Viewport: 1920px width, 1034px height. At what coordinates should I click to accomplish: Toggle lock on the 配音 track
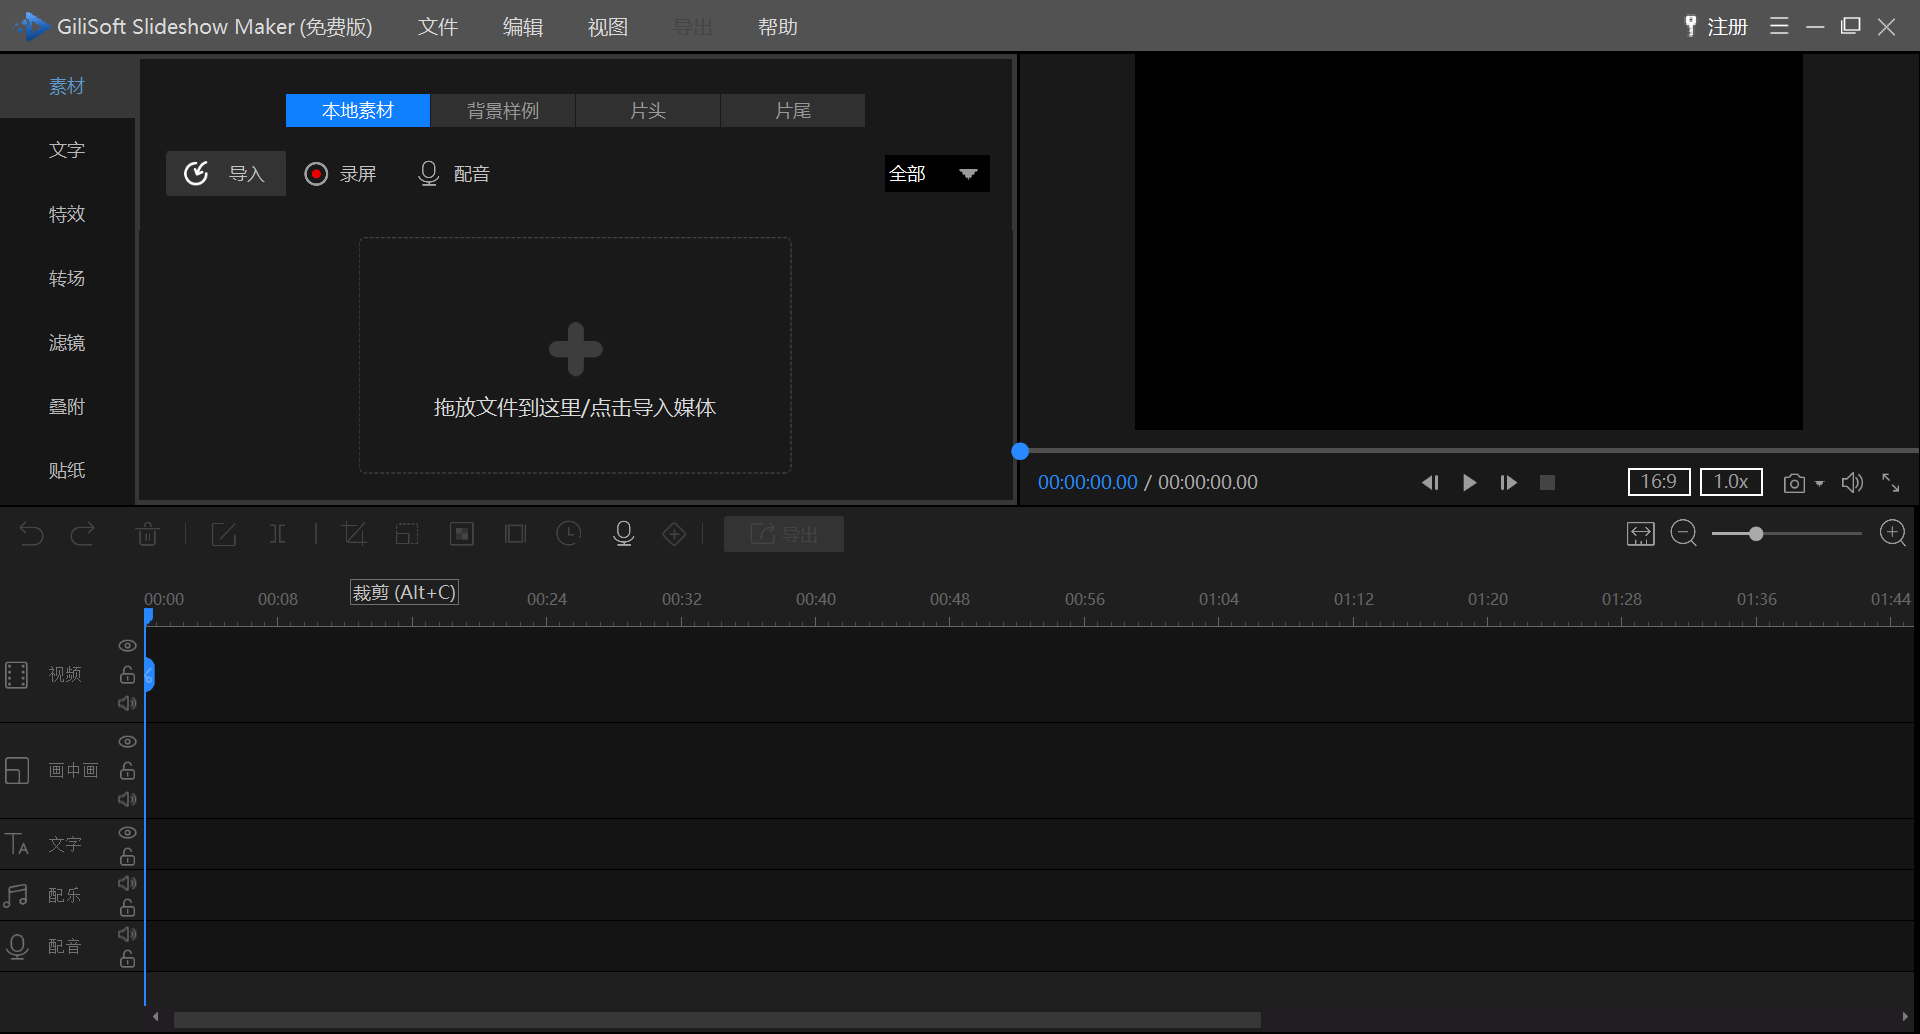127,959
